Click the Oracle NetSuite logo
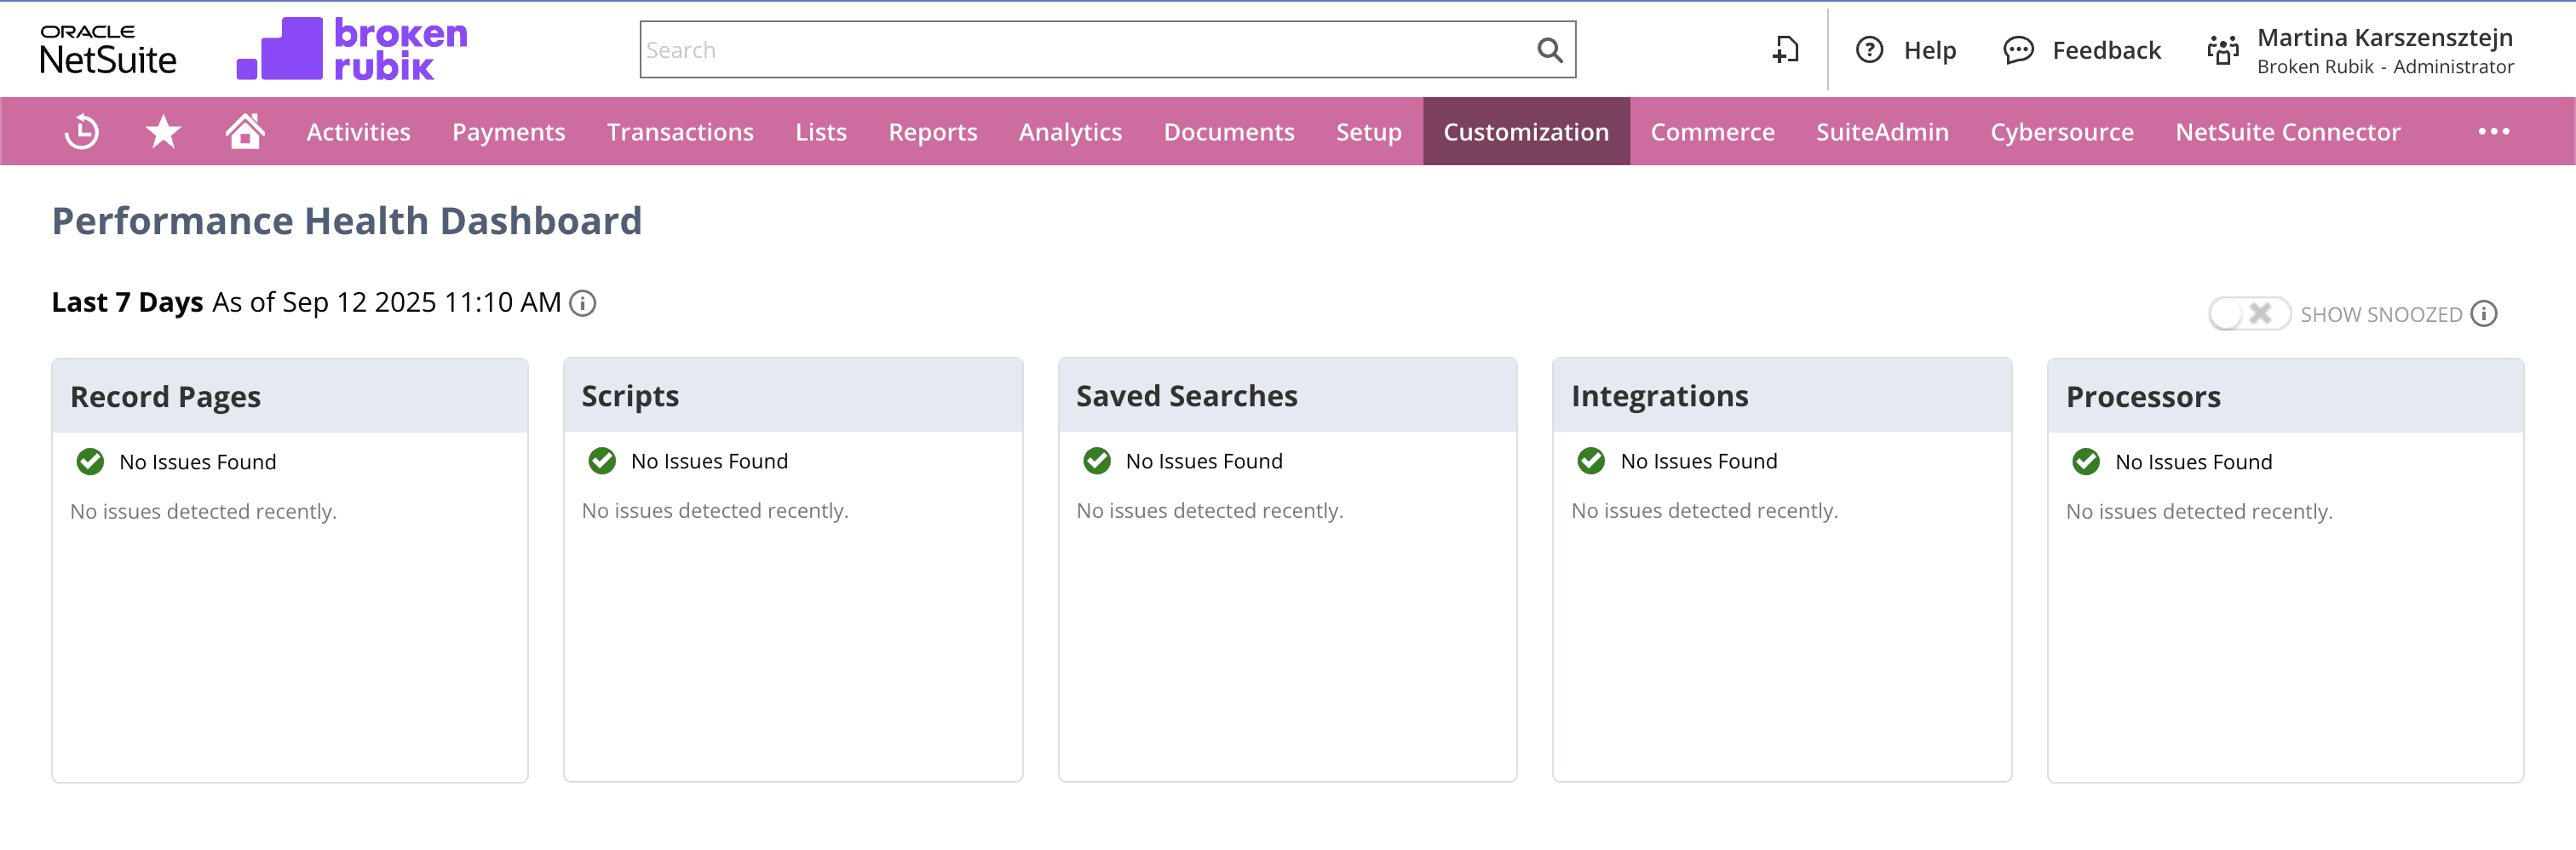This screenshot has width=2576, height=850. pyautogui.click(x=108, y=48)
